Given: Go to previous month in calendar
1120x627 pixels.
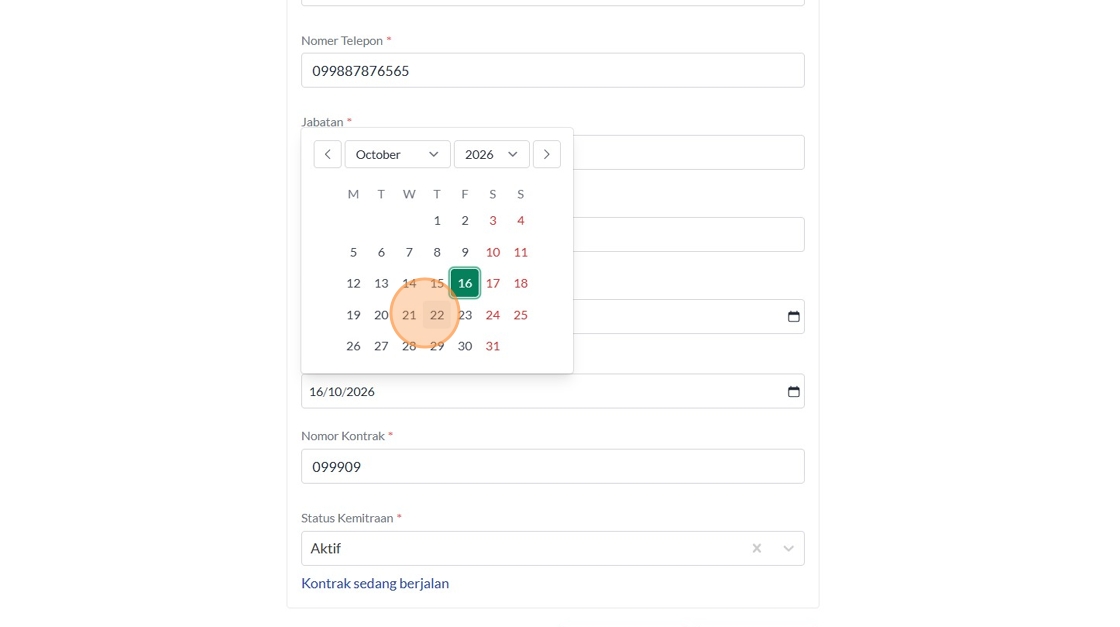Looking at the screenshot, I should click(x=327, y=154).
